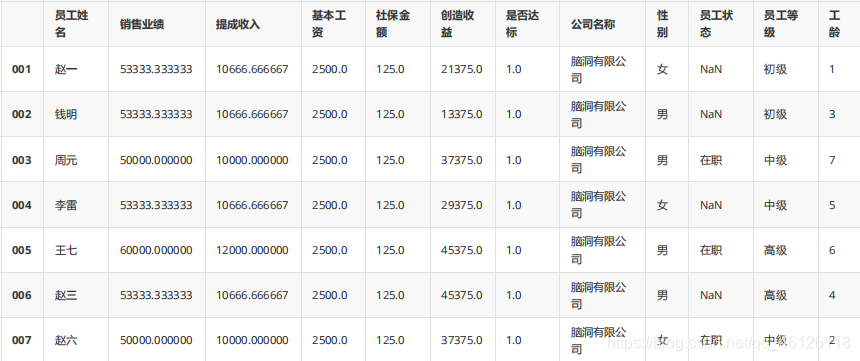860x361 pixels.
Task: Click row index 004
Action: [22, 205]
